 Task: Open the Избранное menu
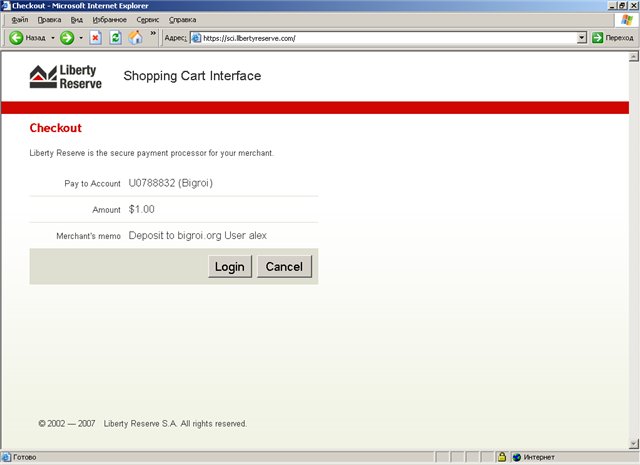108,20
